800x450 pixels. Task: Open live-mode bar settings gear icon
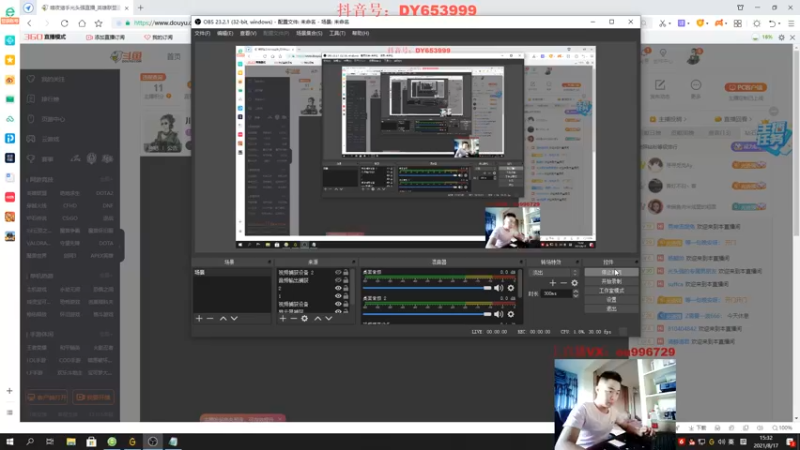781,37
